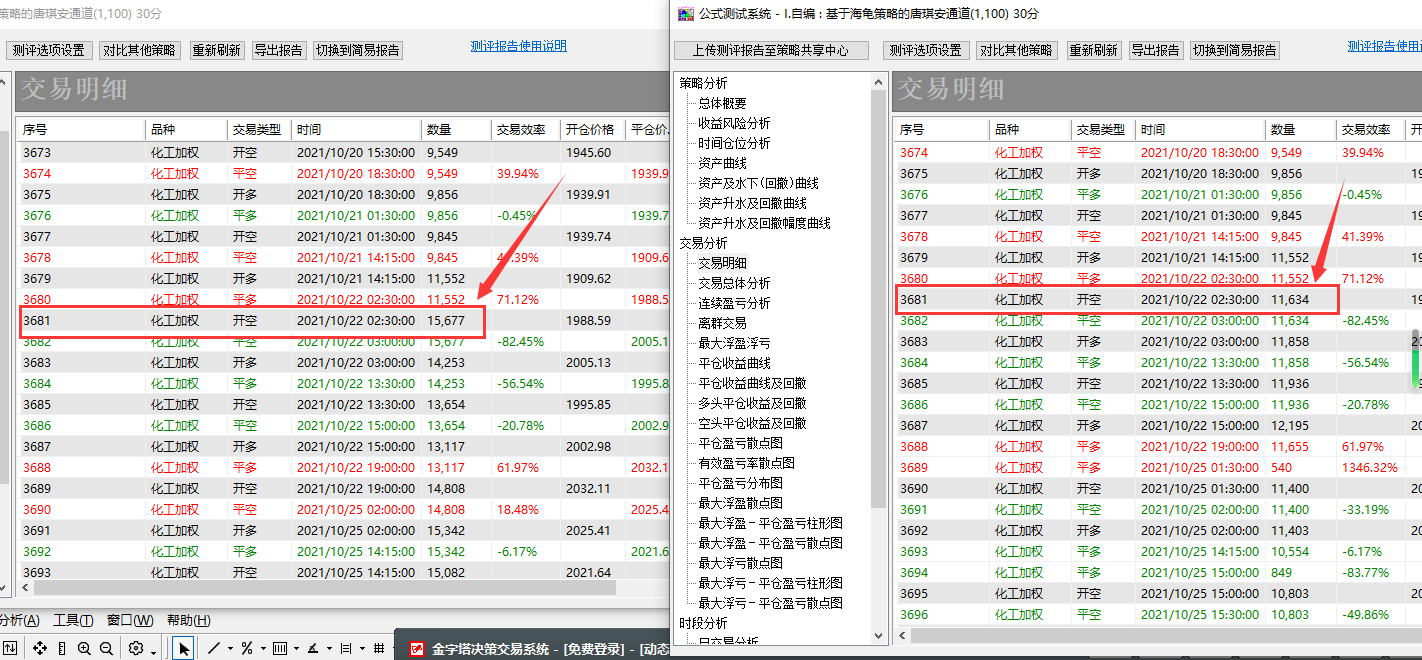
Task: Select the parallel bars drawing tool
Action: 280,648
